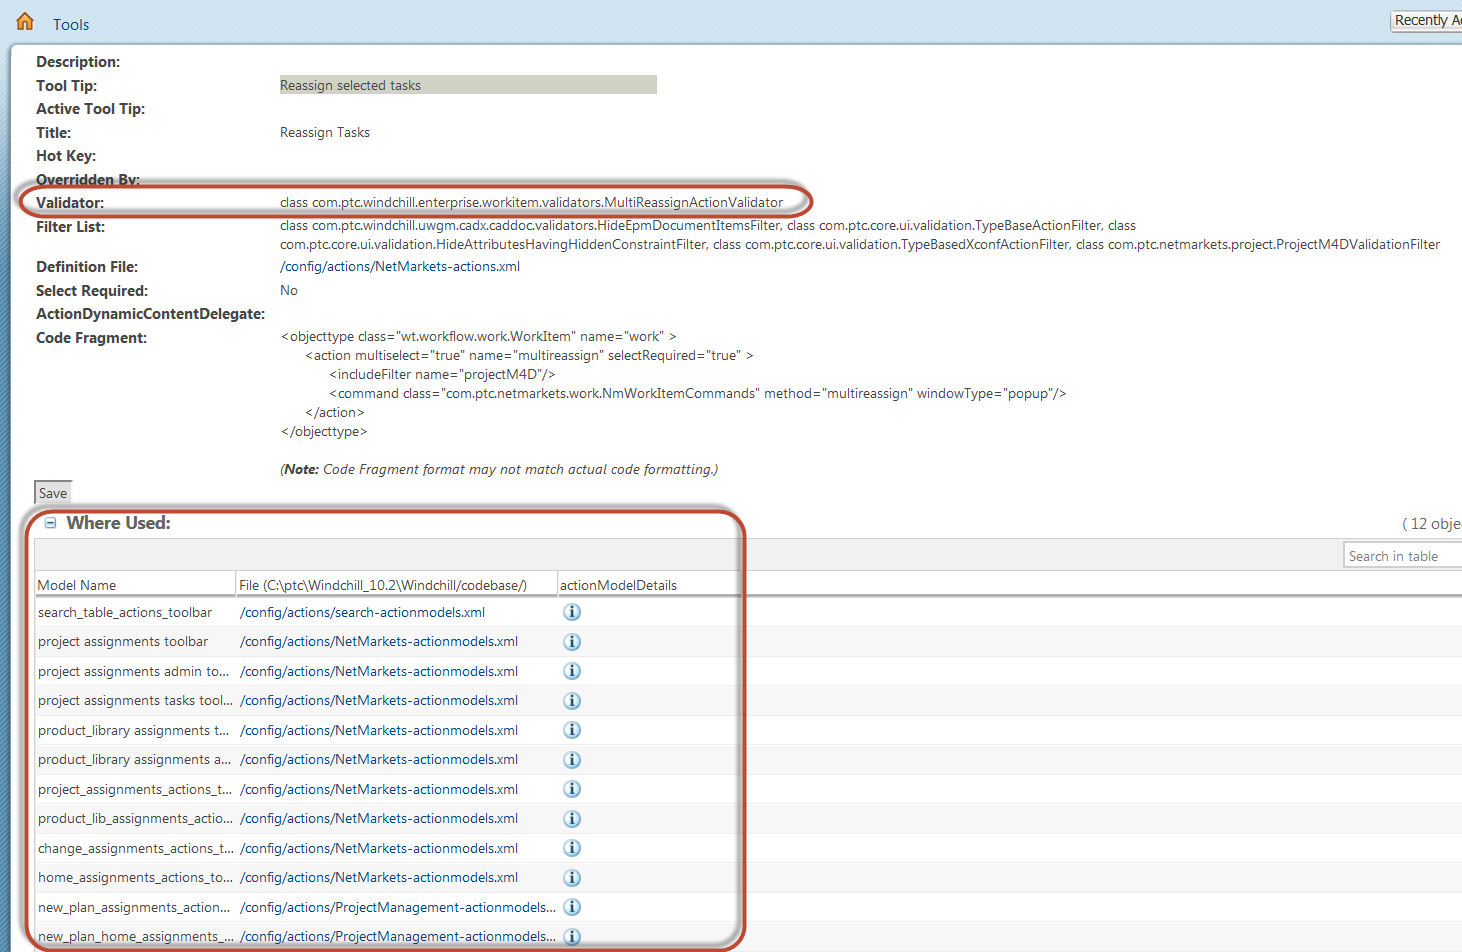1462x952 pixels.
Task: Edit the Tool Tip field
Action: pyautogui.click(x=468, y=85)
